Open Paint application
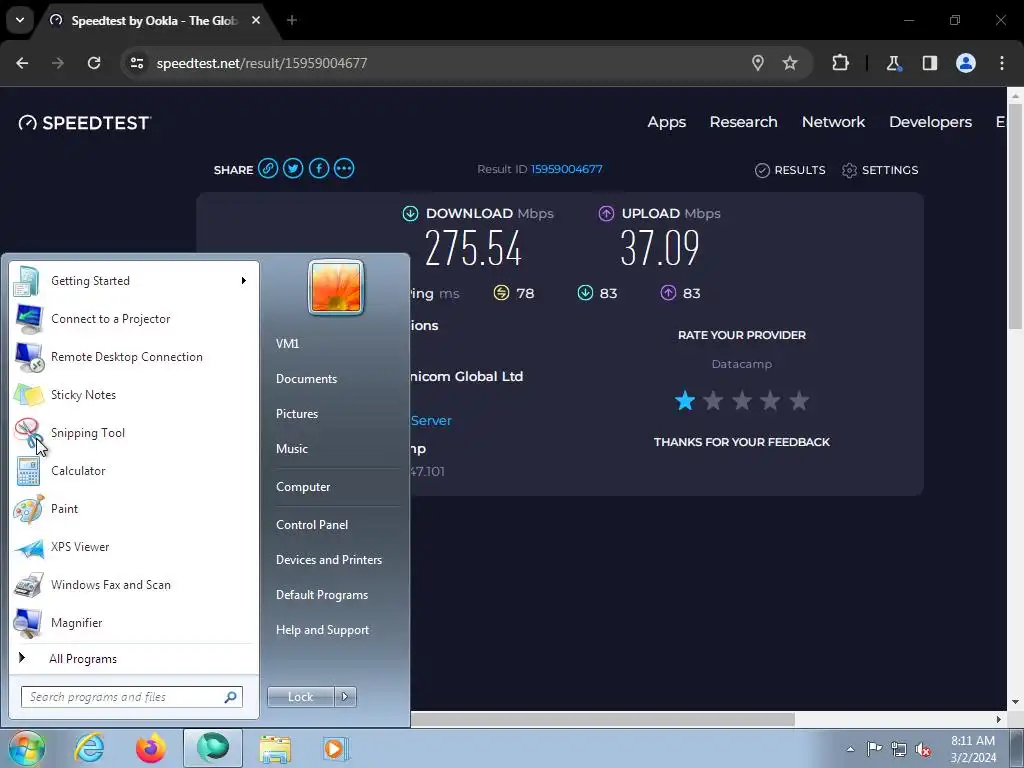This screenshot has height=768, width=1024. tap(134, 508)
